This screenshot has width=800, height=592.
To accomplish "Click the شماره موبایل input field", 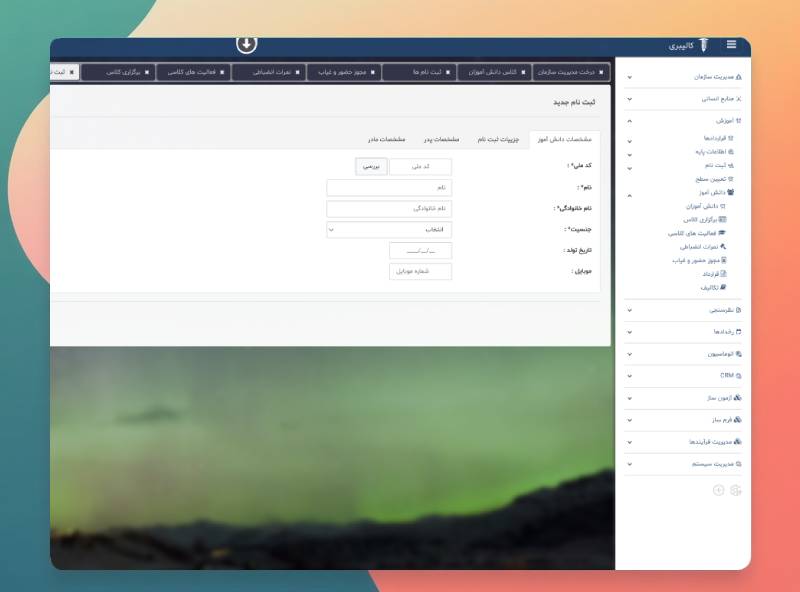I will click(420, 272).
